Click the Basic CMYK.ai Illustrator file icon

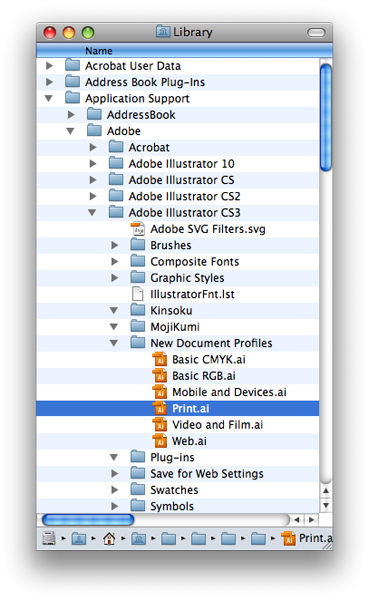click(160, 359)
